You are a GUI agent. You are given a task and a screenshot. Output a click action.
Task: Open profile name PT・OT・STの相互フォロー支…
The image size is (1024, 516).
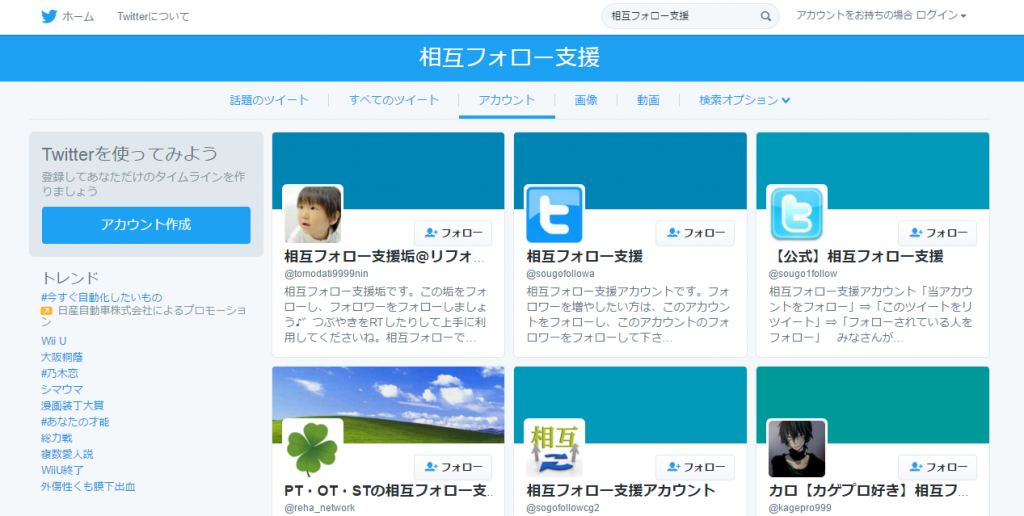(x=389, y=490)
